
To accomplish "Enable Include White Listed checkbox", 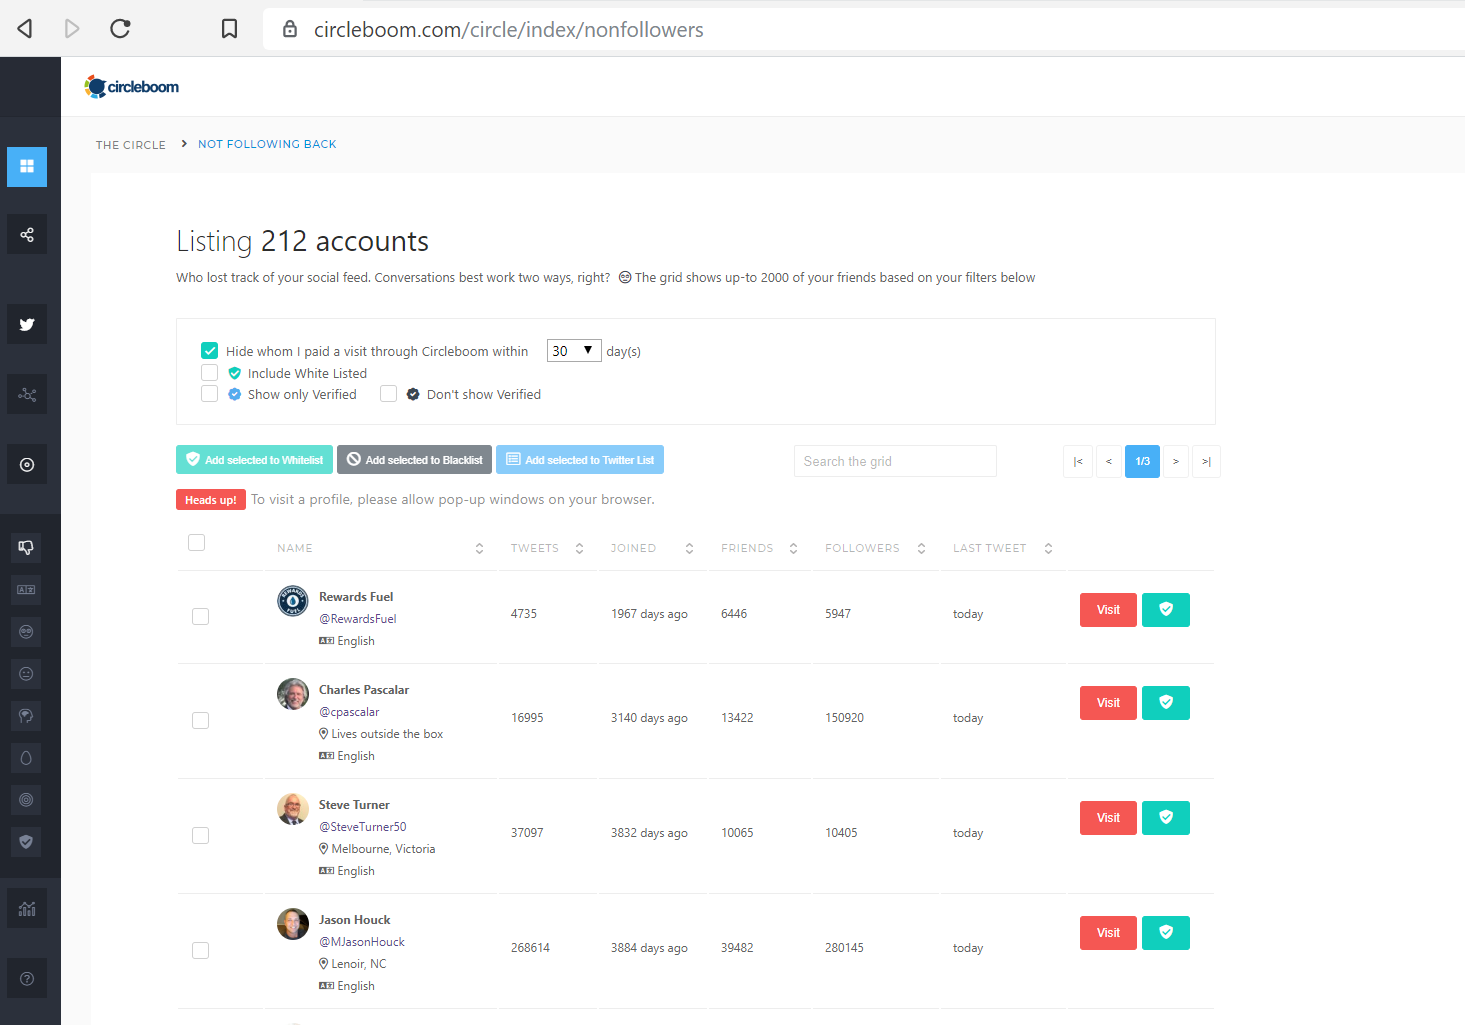I will pyautogui.click(x=209, y=373).
